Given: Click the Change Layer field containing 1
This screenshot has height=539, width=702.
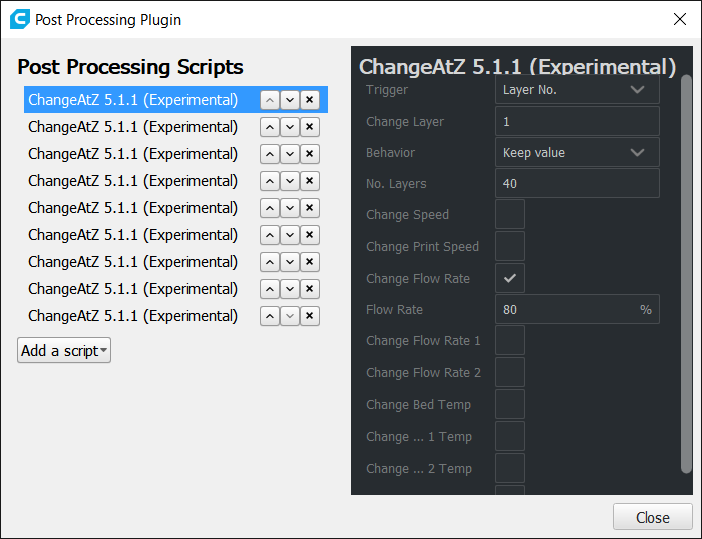Looking at the screenshot, I should click(577, 121).
